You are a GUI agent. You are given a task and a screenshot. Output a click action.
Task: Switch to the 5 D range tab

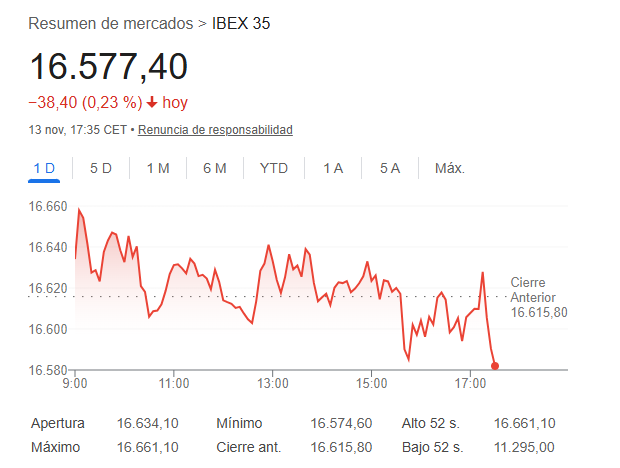coord(101,168)
